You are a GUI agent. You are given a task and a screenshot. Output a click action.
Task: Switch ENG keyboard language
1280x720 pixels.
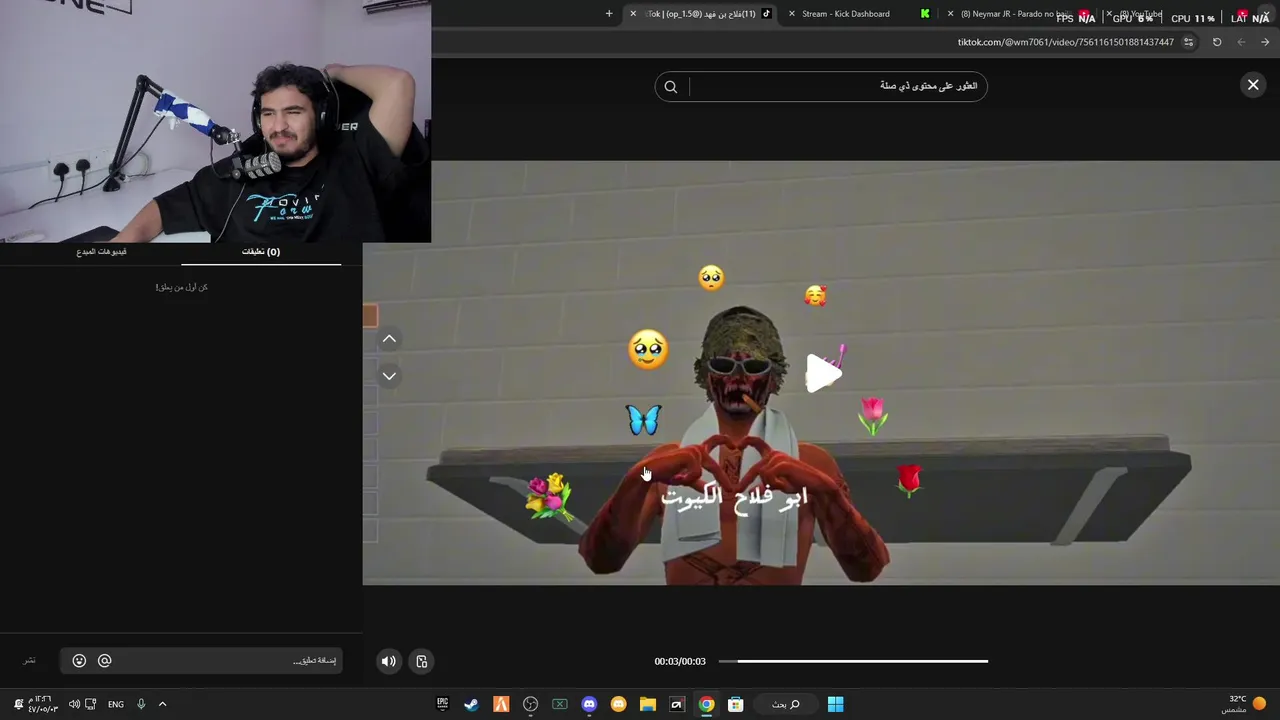coord(116,704)
